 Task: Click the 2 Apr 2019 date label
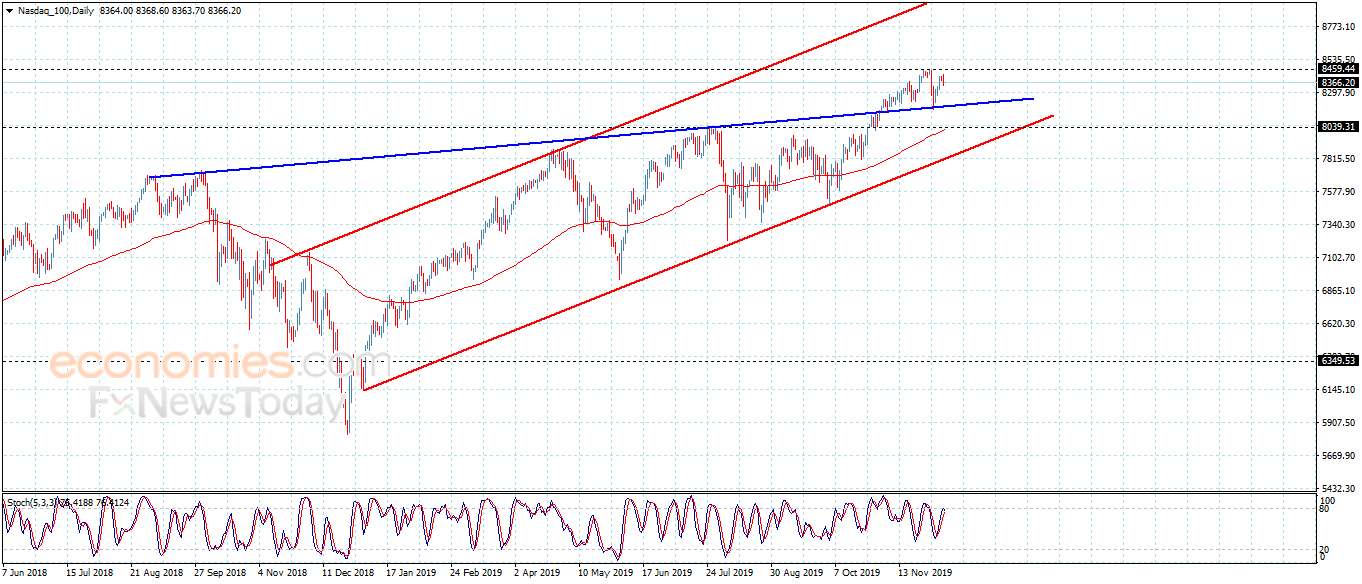[x=537, y=574]
